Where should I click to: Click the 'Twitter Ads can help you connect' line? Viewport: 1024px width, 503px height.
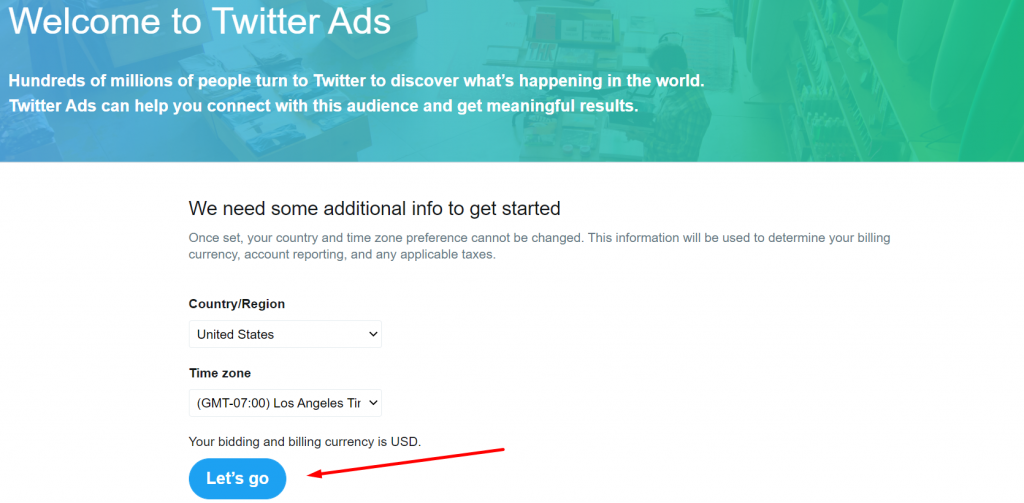323,106
